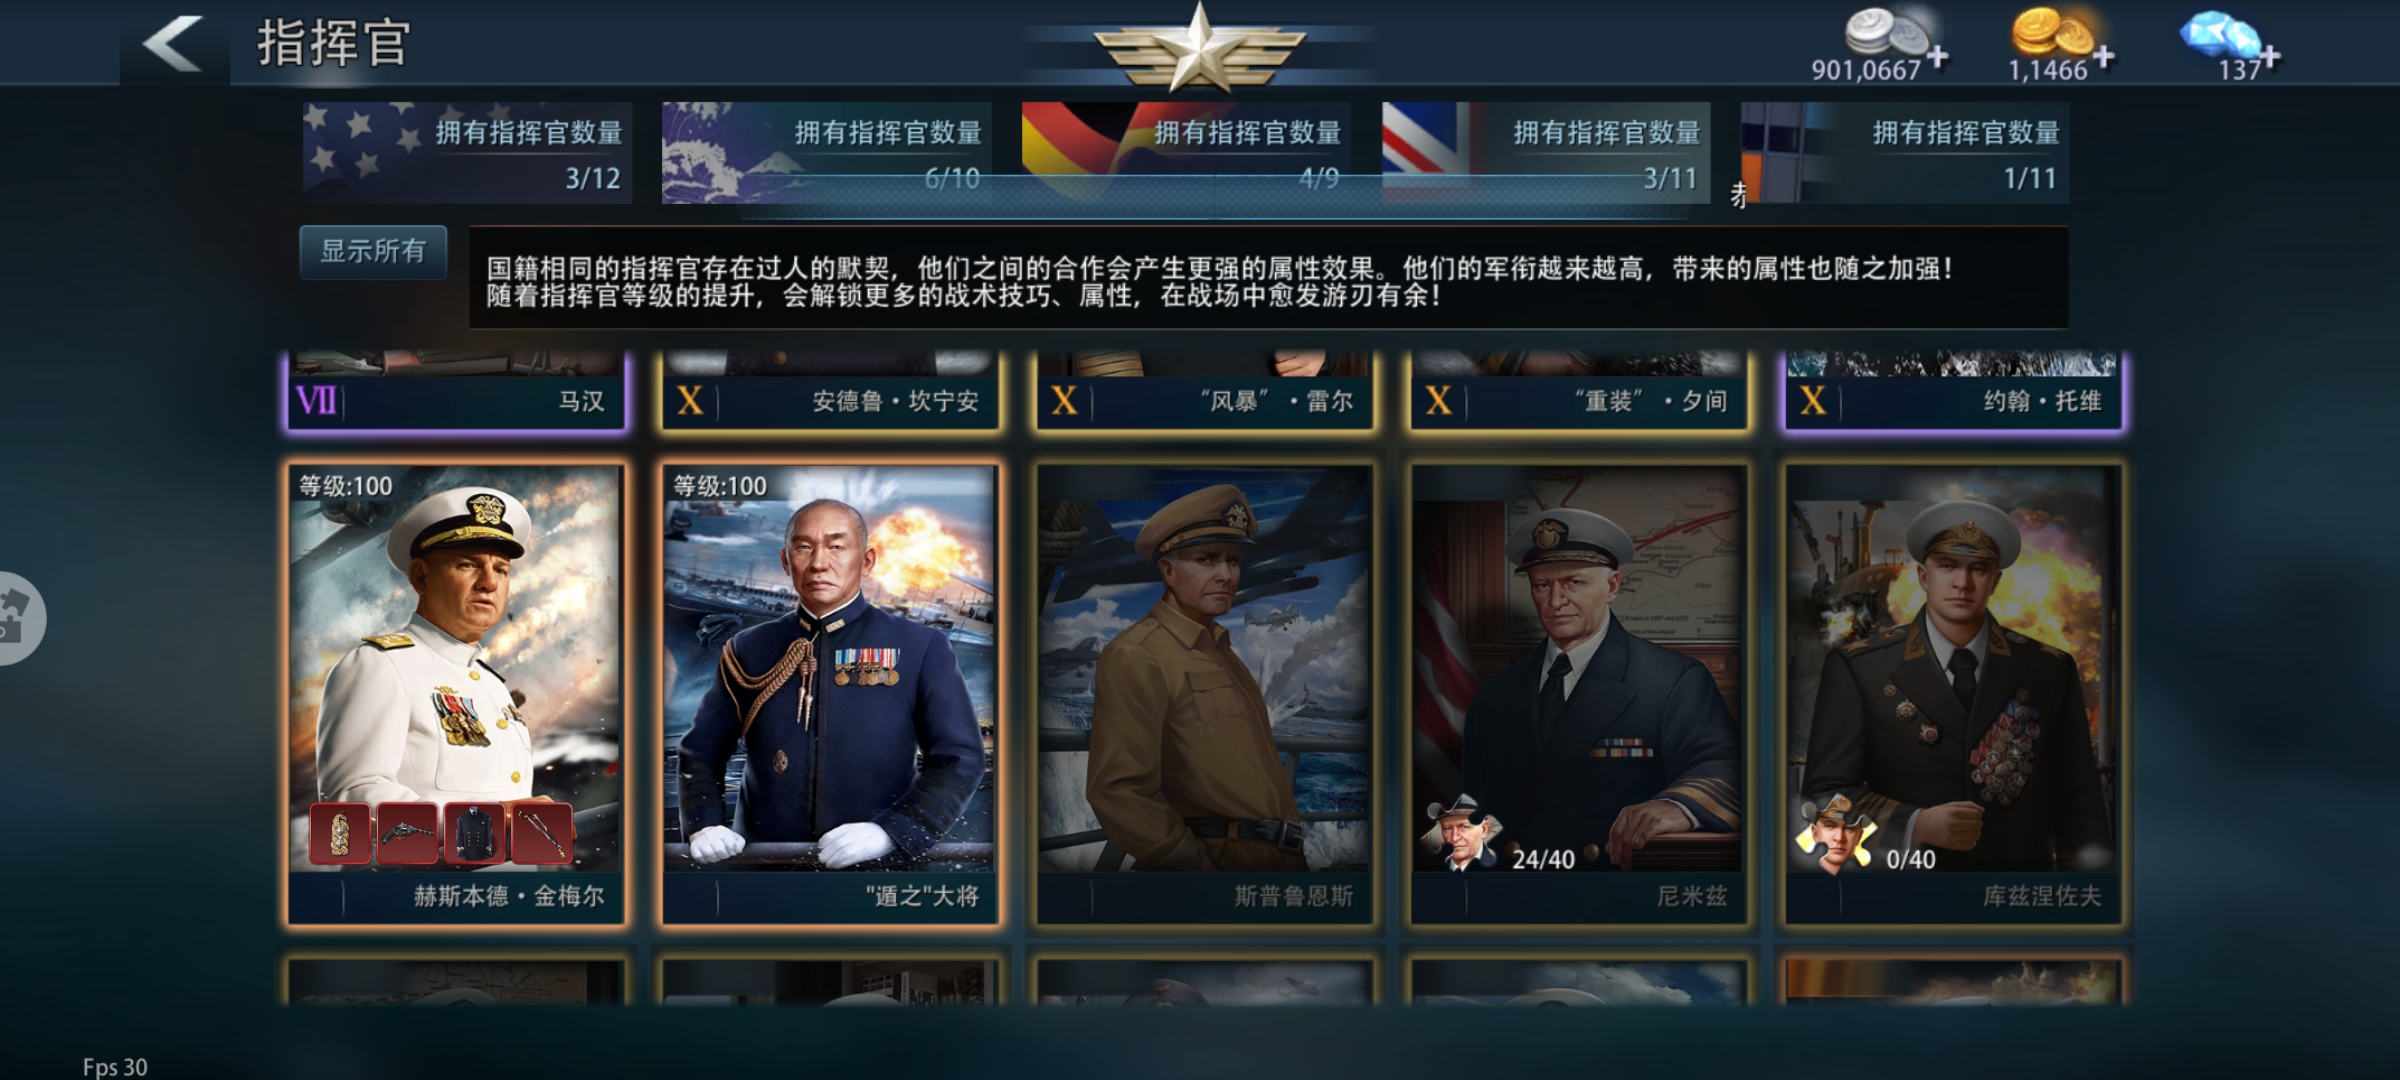Add silver coins with plus icon
Image resolution: width=2400 pixels, height=1080 pixels.
(1937, 57)
